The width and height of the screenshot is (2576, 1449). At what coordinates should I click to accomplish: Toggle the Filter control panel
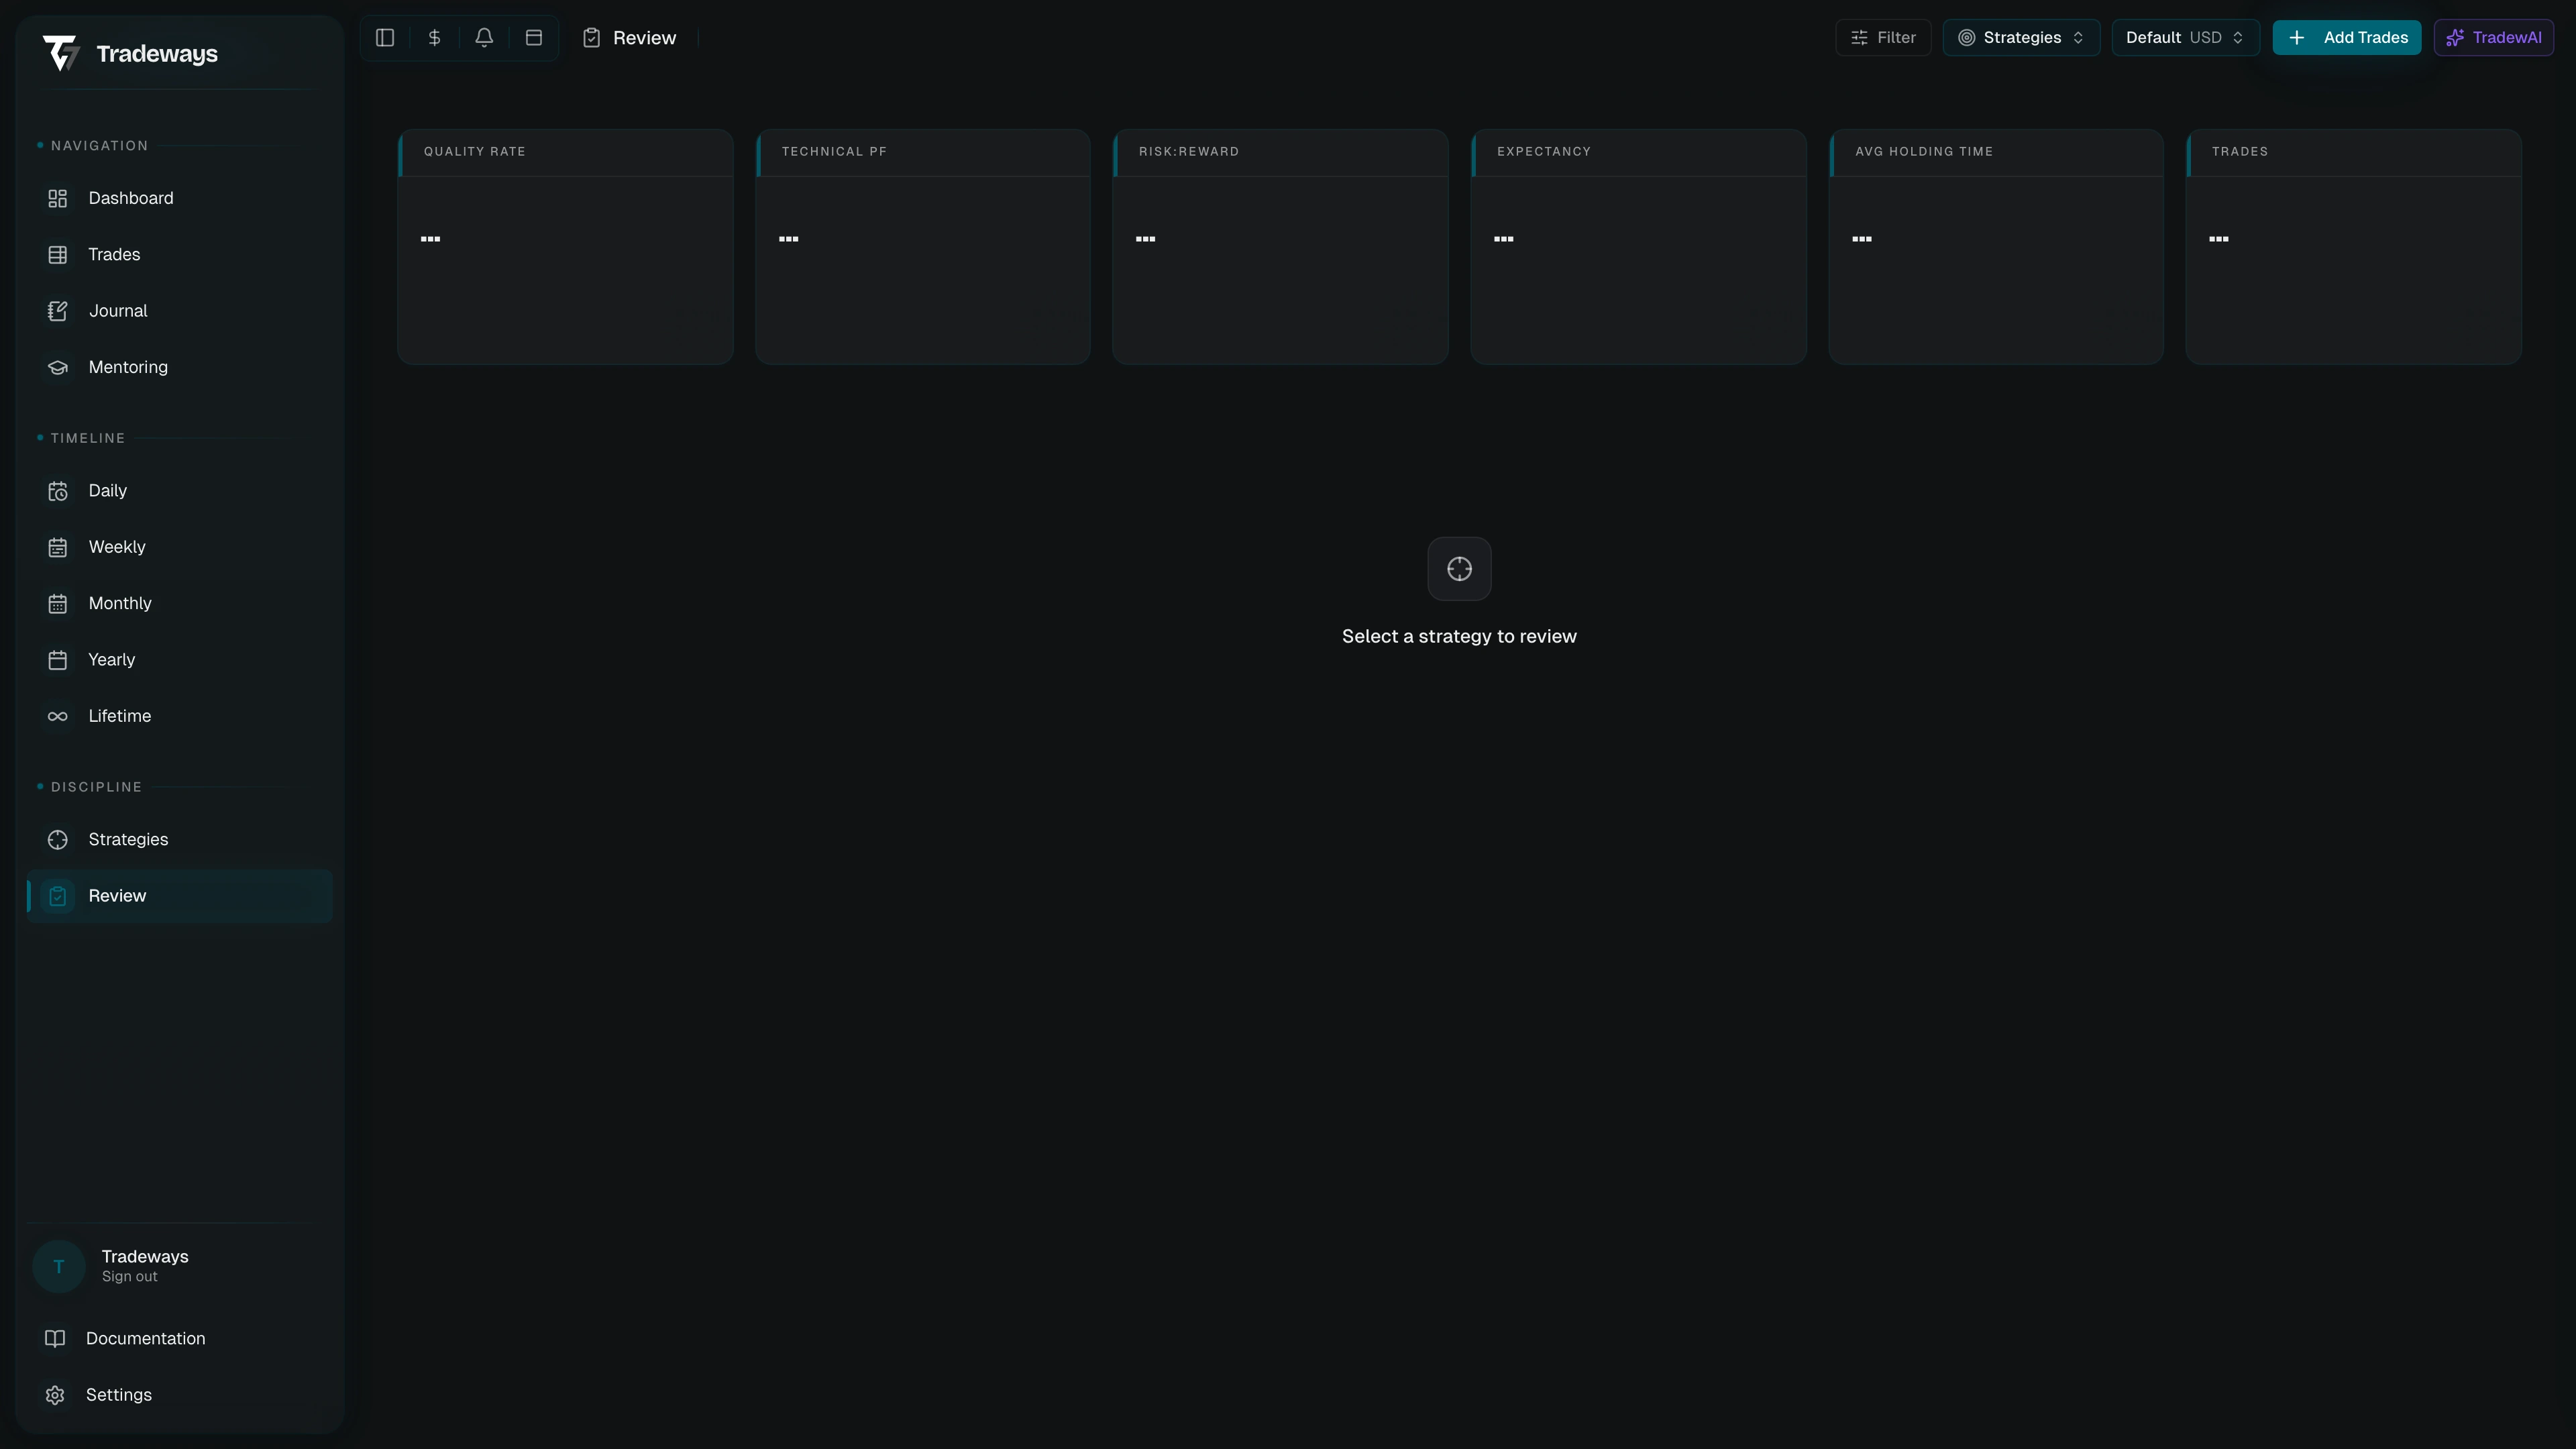(1882, 37)
